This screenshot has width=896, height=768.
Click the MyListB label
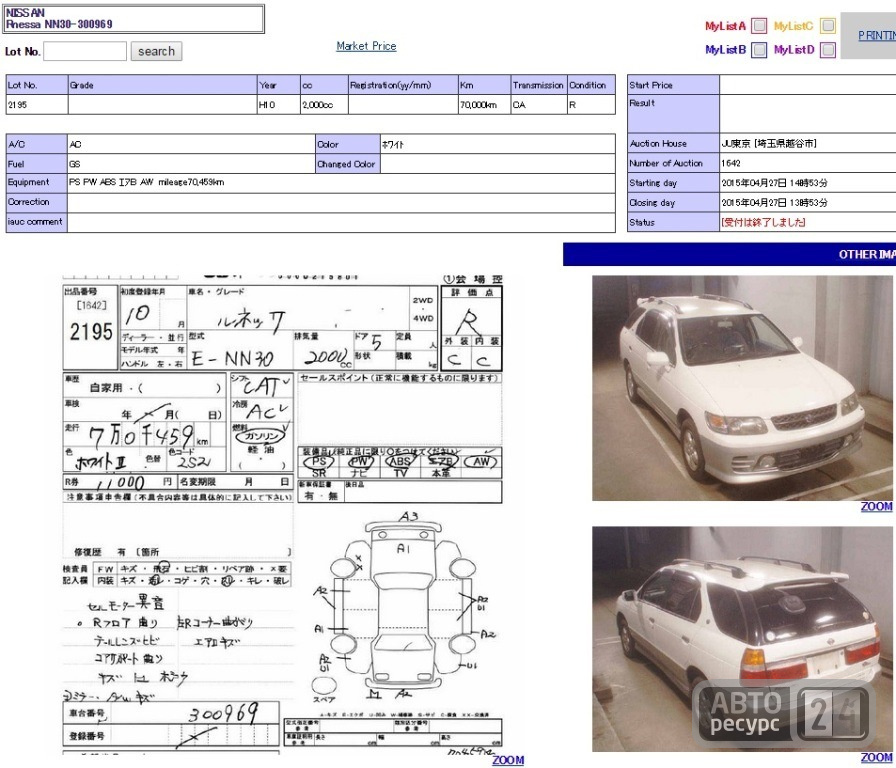point(725,50)
